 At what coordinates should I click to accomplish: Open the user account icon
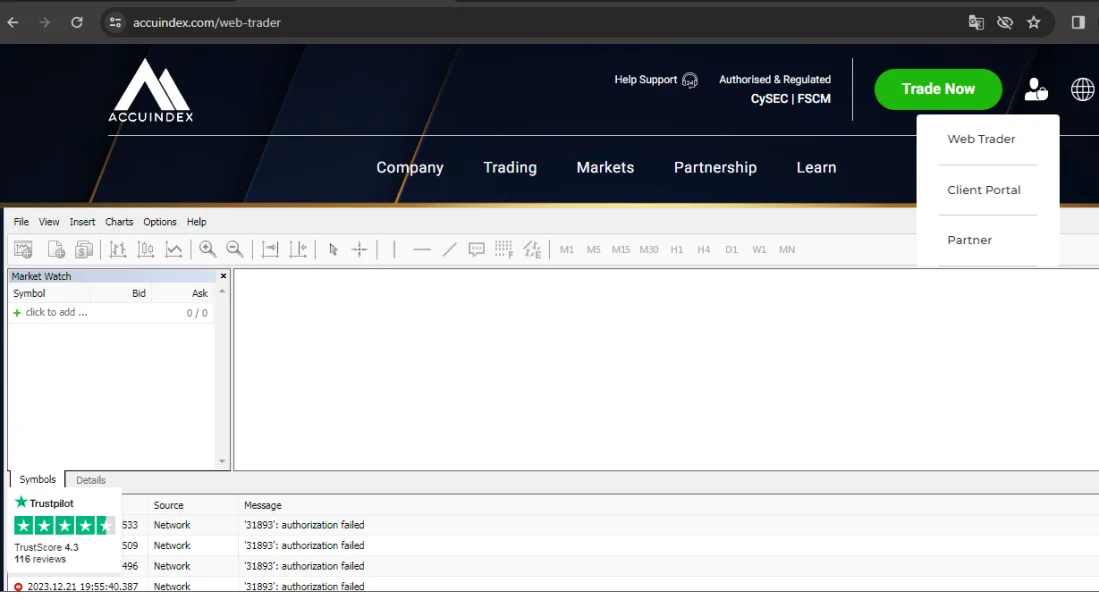tap(1036, 89)
